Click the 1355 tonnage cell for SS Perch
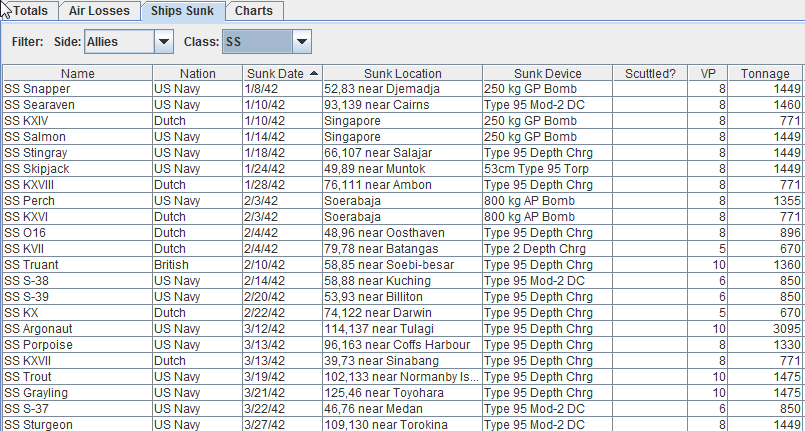The height and width of the screenshot is (431, 805). (x=765, y=201)
